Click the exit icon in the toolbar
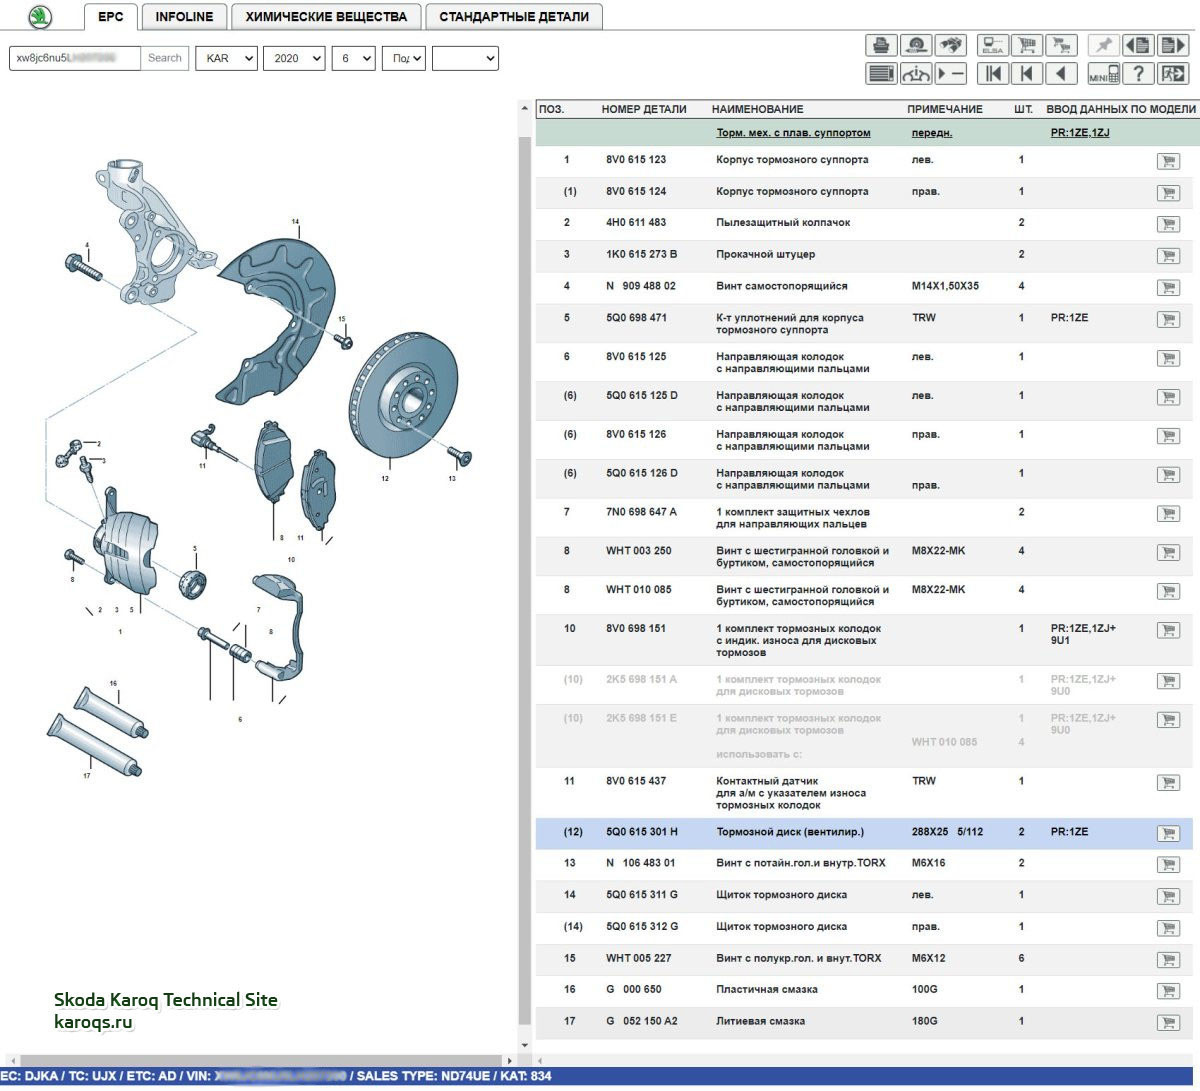Screen dimensions: 1200x1091 click(1172, 74)
